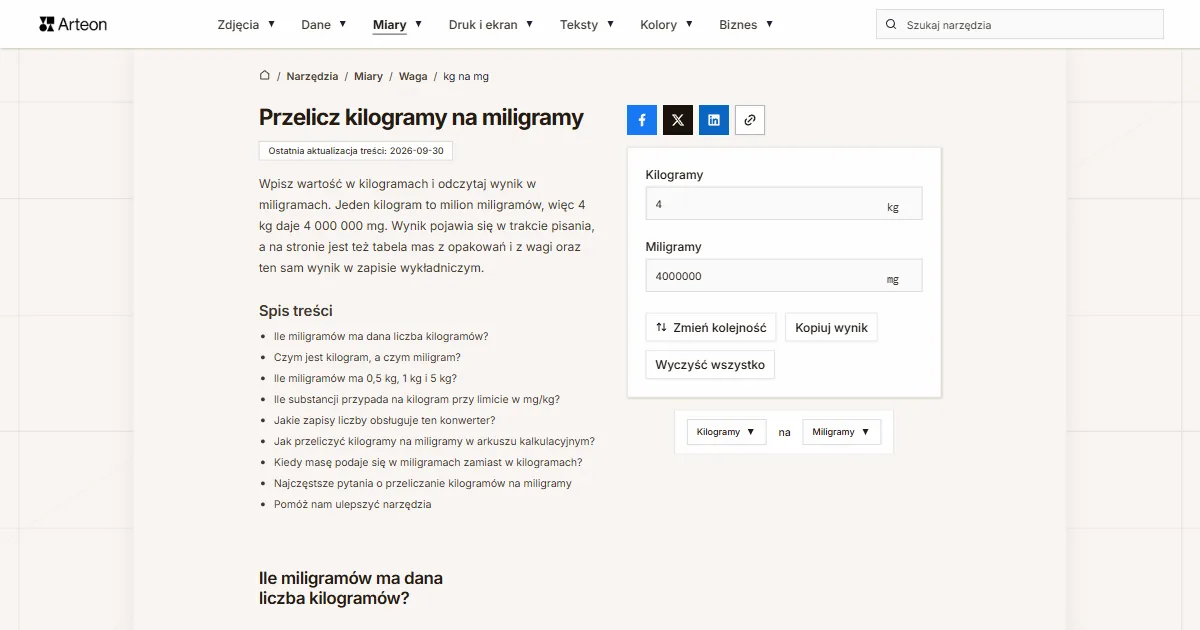The width and height of the screenshot is (1200, 630).
Task: Click the 'kg' unit suffix in Kilogramy field
Action: coord(893,208)
